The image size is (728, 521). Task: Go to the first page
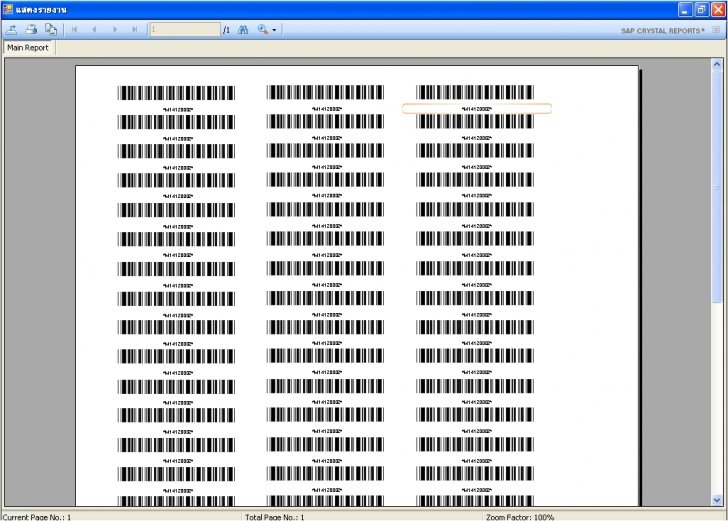(x=74, y=30)
